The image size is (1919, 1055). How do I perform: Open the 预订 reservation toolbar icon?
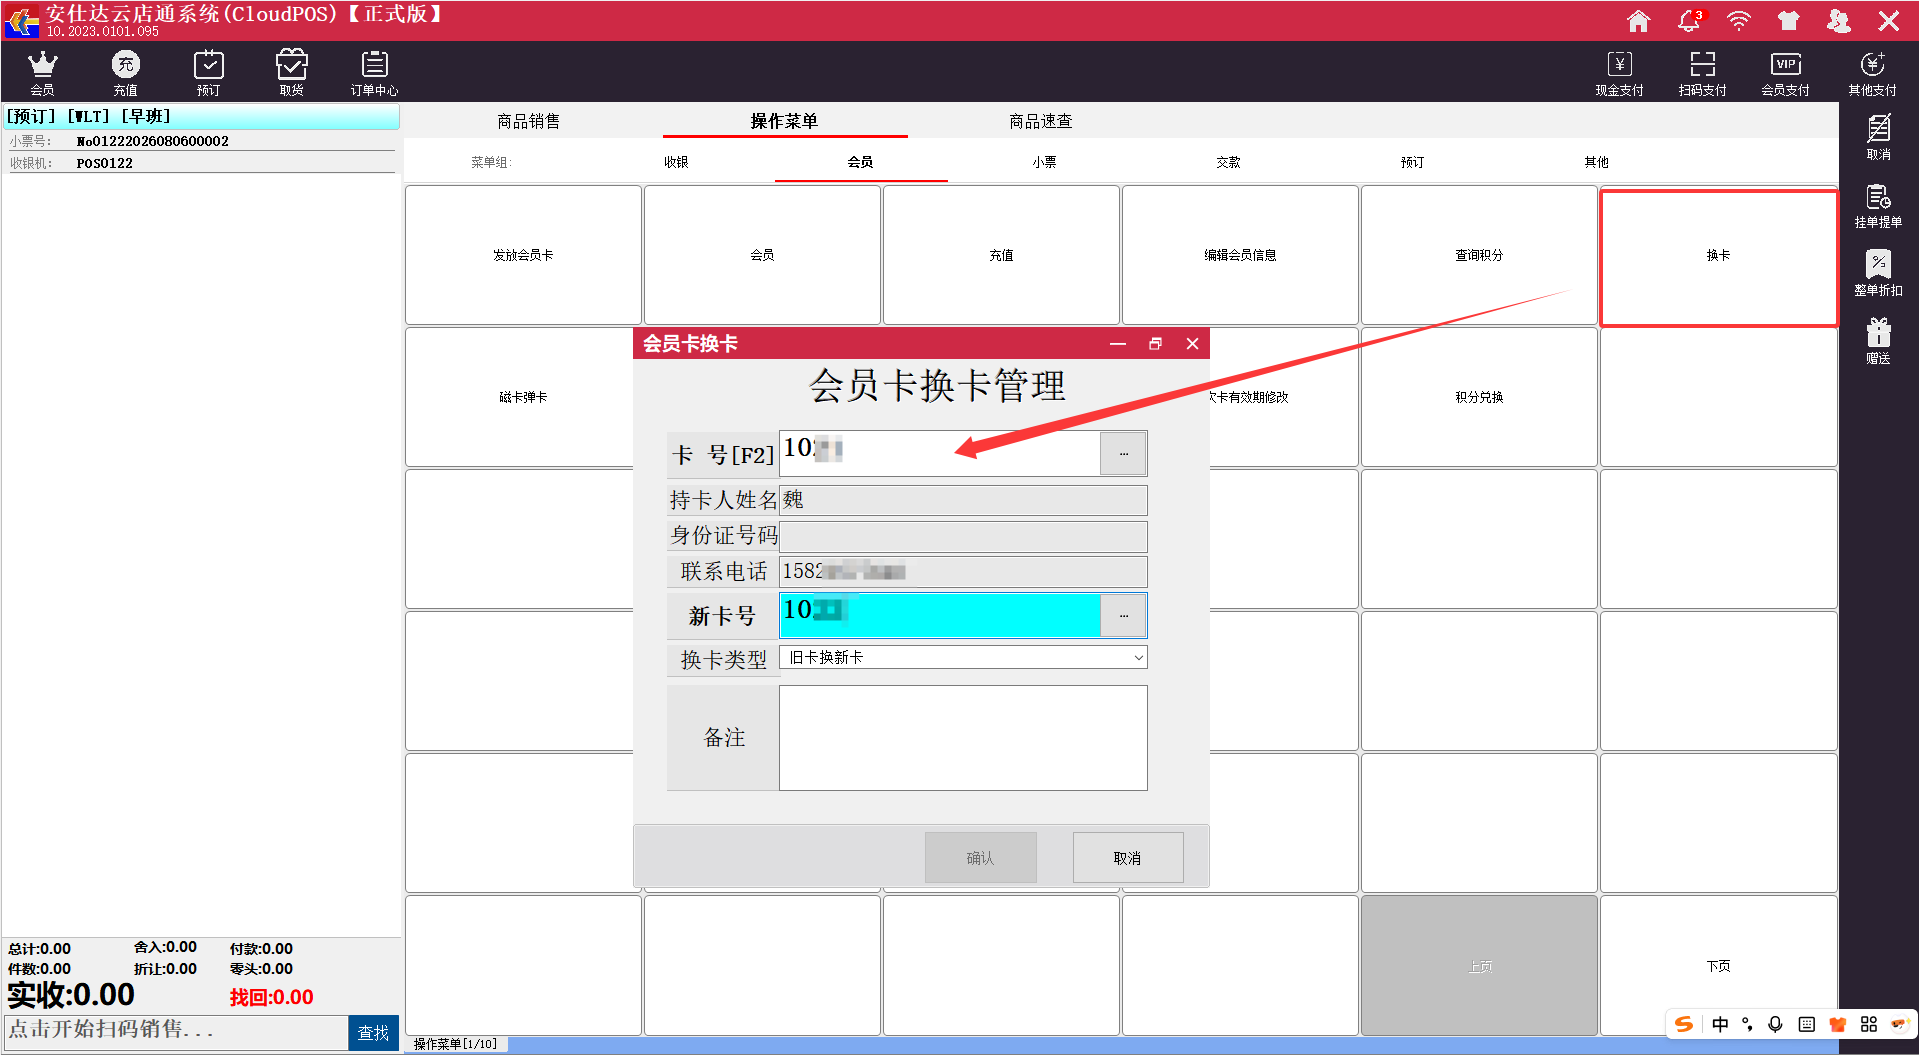click(208, 72)
